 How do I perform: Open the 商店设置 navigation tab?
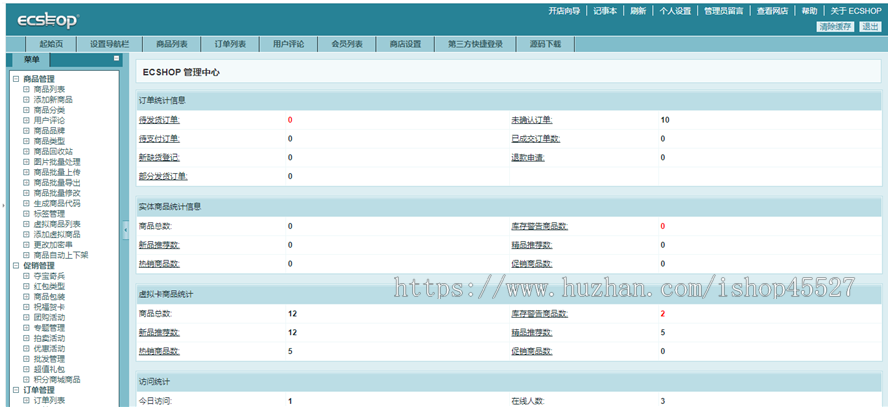pyautogui.click(x=405, y=44)
